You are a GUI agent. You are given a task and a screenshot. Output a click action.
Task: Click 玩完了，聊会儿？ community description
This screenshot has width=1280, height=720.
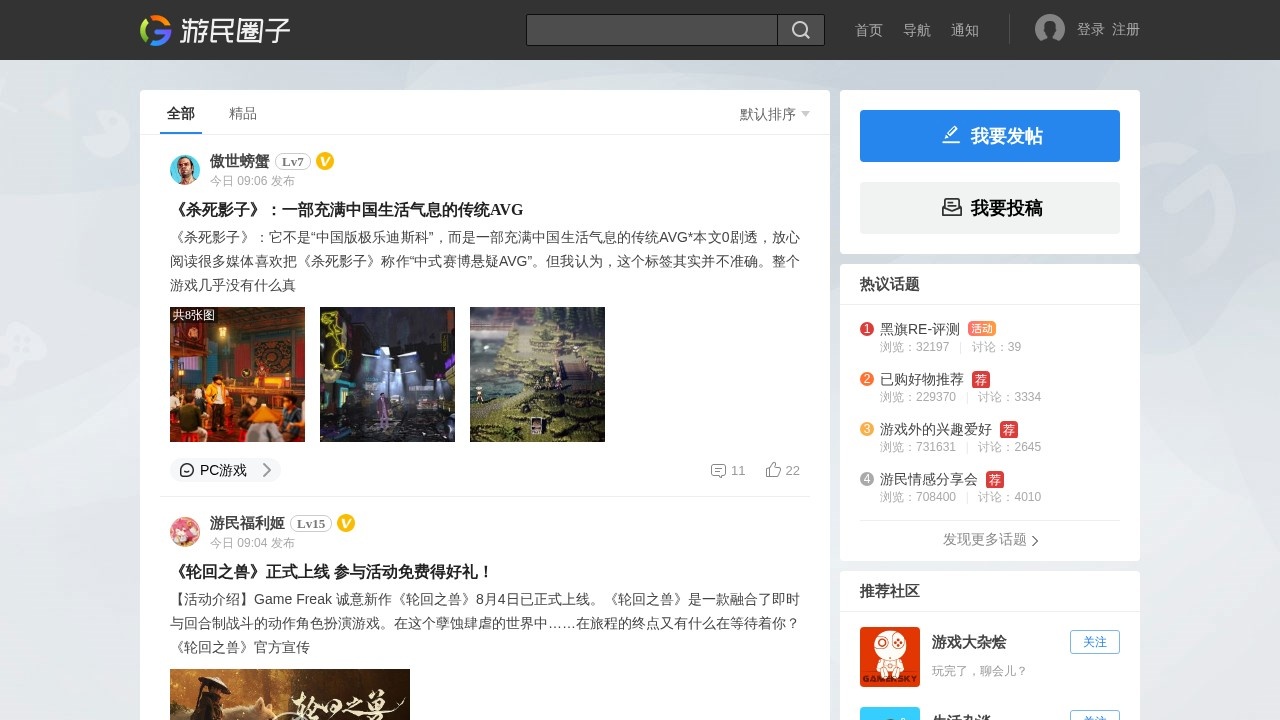[x=980, y=671]
